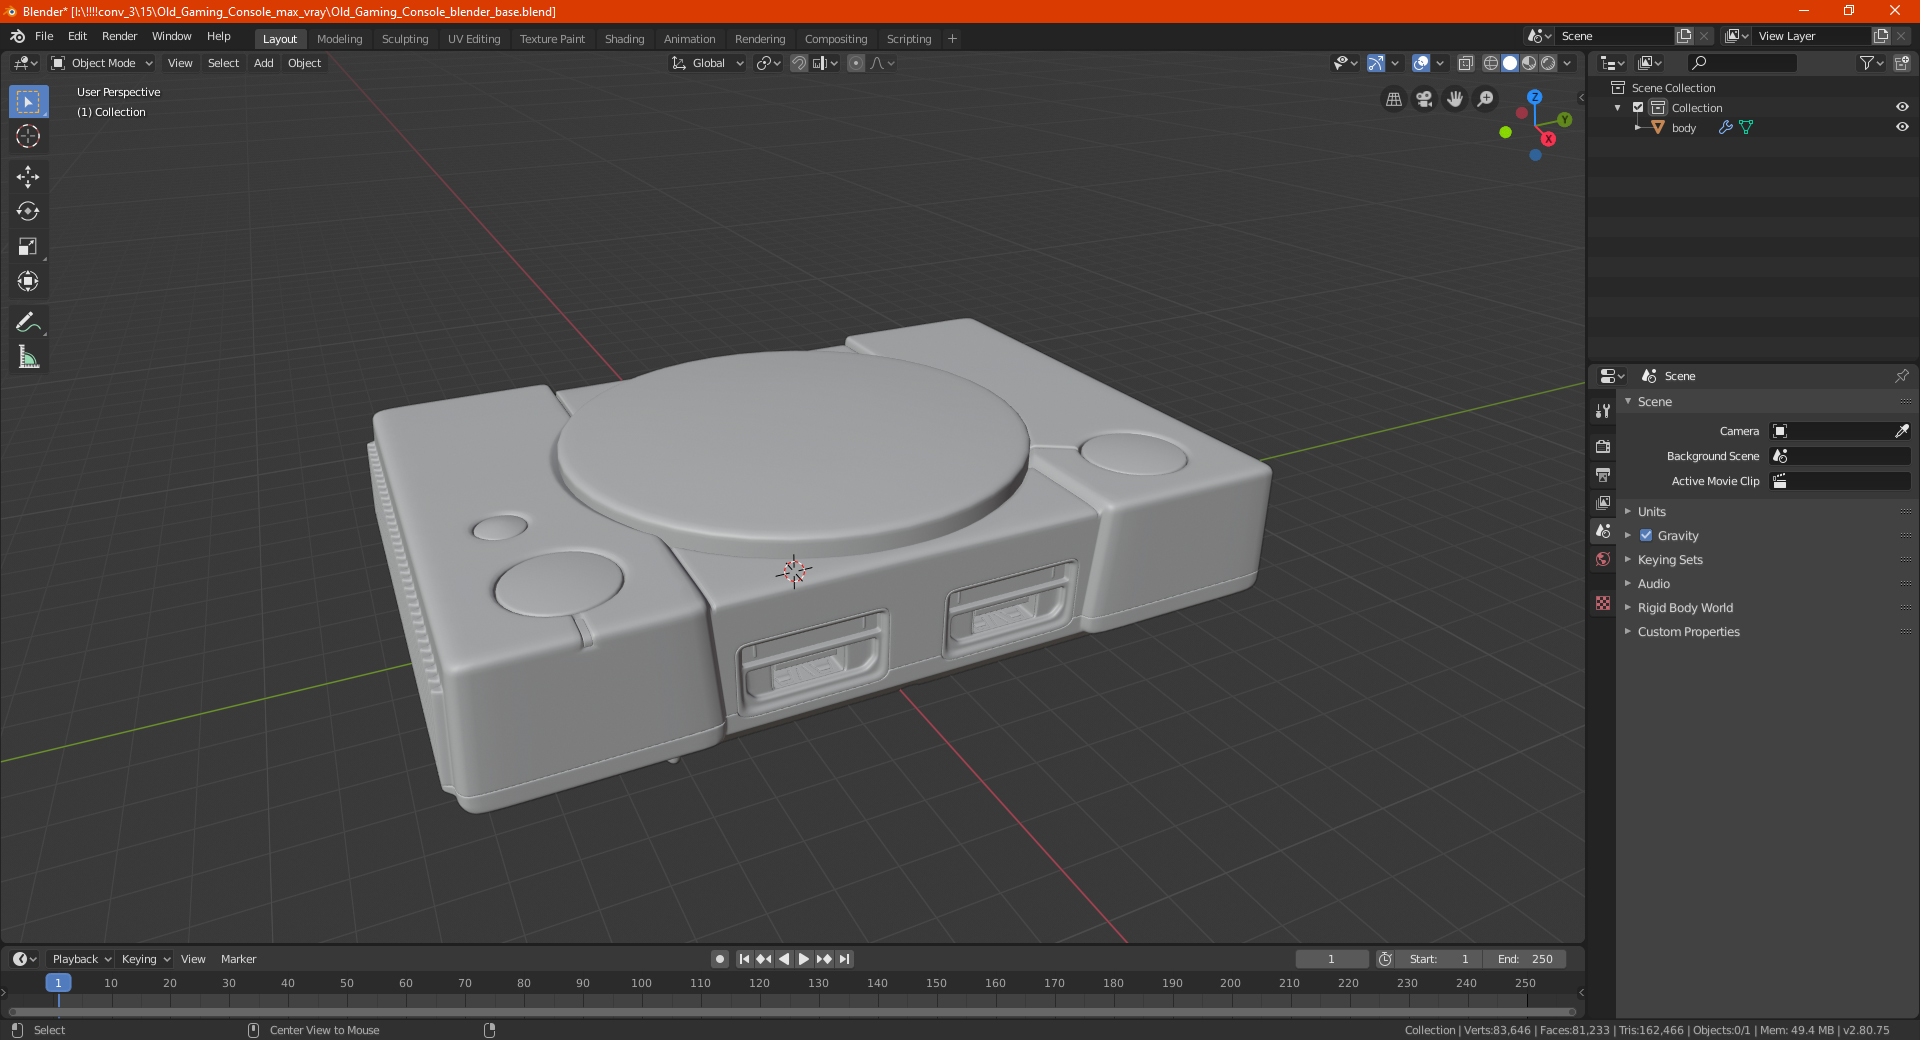Toggle proportional editing
The width and height of the screenshot is (1920, 1040).
[856, 63]
